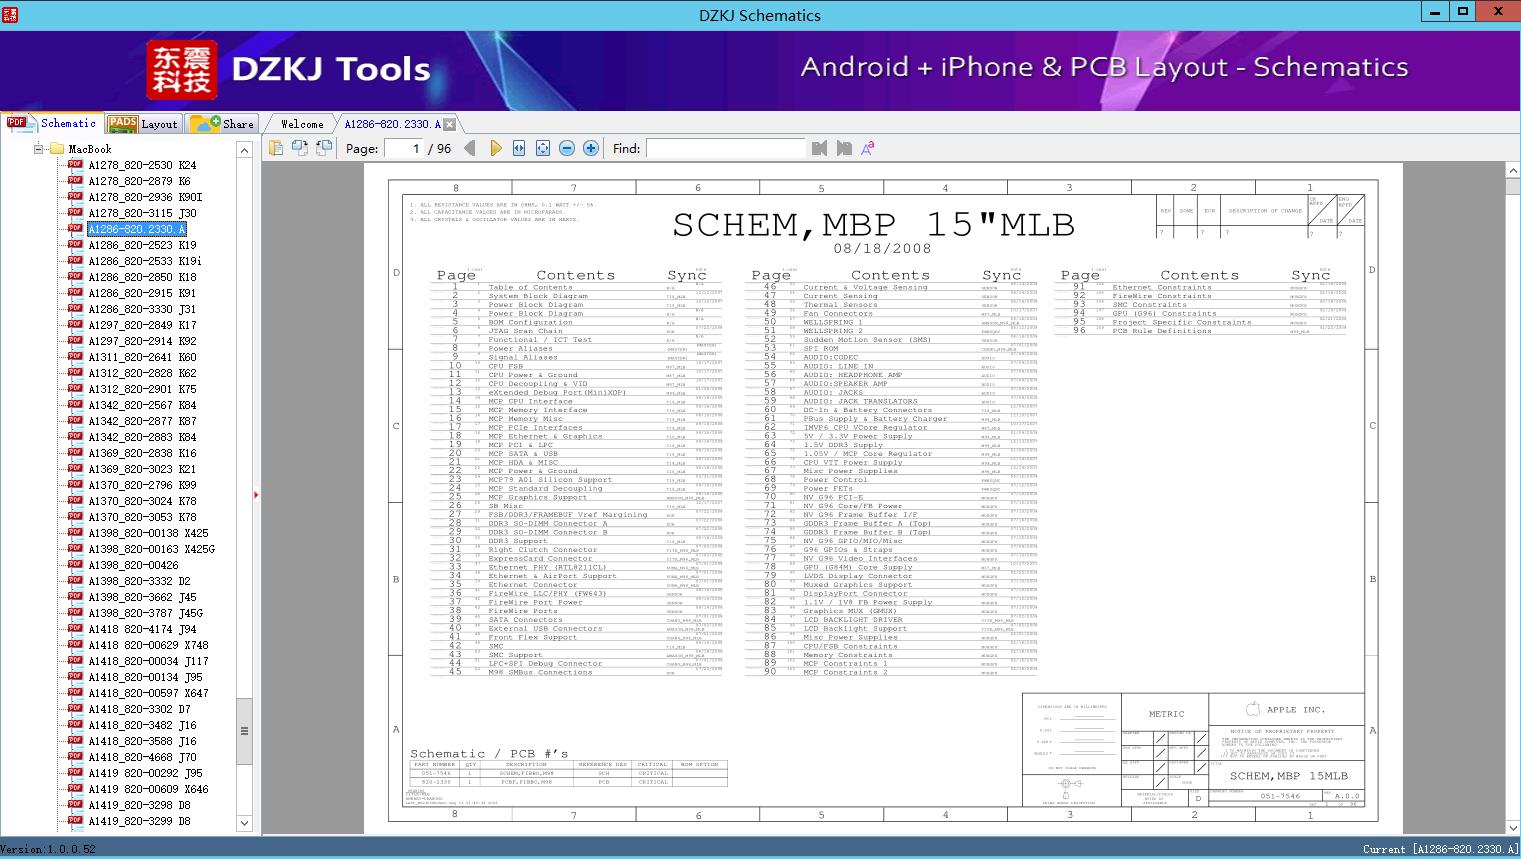1521x859 pixels.
Task: Zoom out of the schematic
Action: (567, 148)
